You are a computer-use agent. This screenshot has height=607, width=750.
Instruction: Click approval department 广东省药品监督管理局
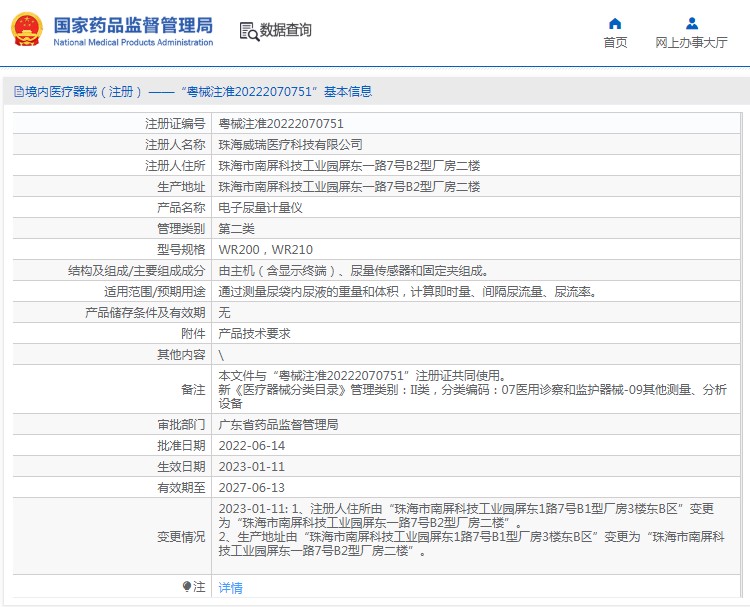pyautogui.click(x=278, y=424)
